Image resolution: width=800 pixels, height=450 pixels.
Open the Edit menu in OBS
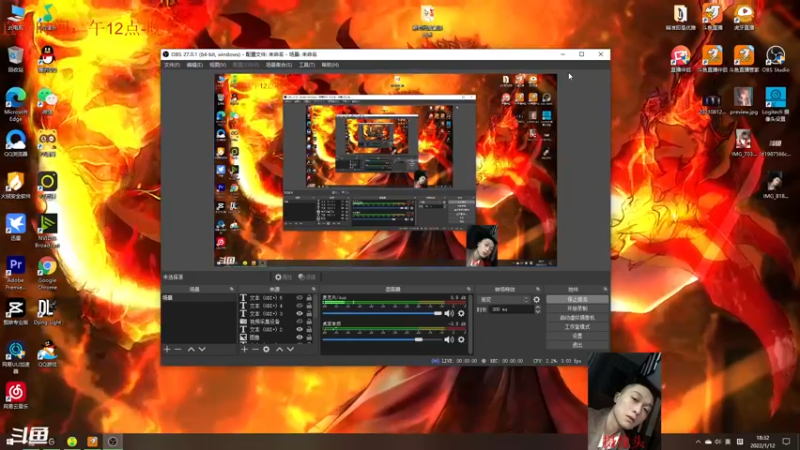coord(194,65)
